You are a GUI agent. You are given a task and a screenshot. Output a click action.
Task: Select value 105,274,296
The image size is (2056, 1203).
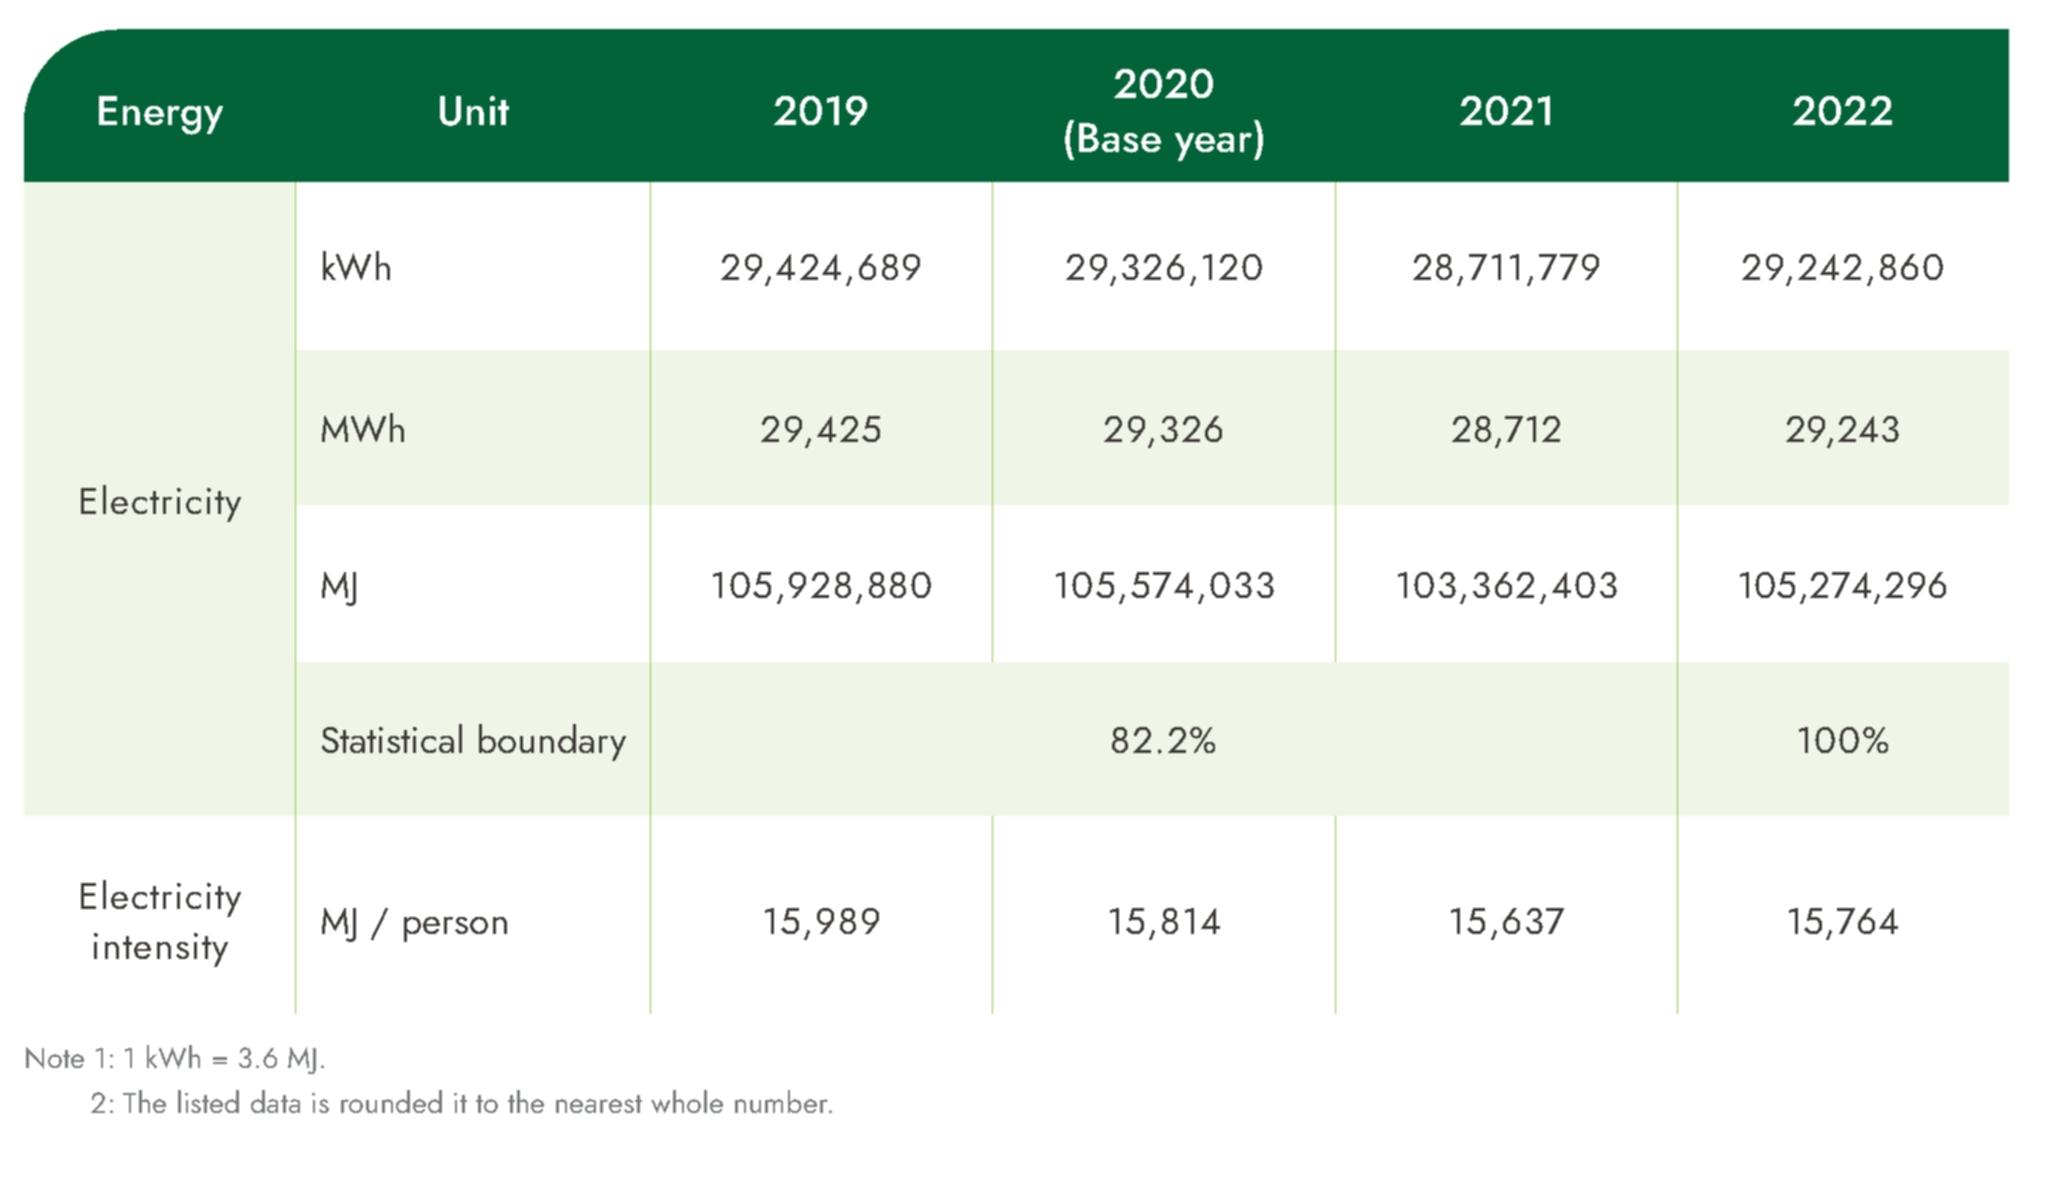click(x=1842, y=586)
